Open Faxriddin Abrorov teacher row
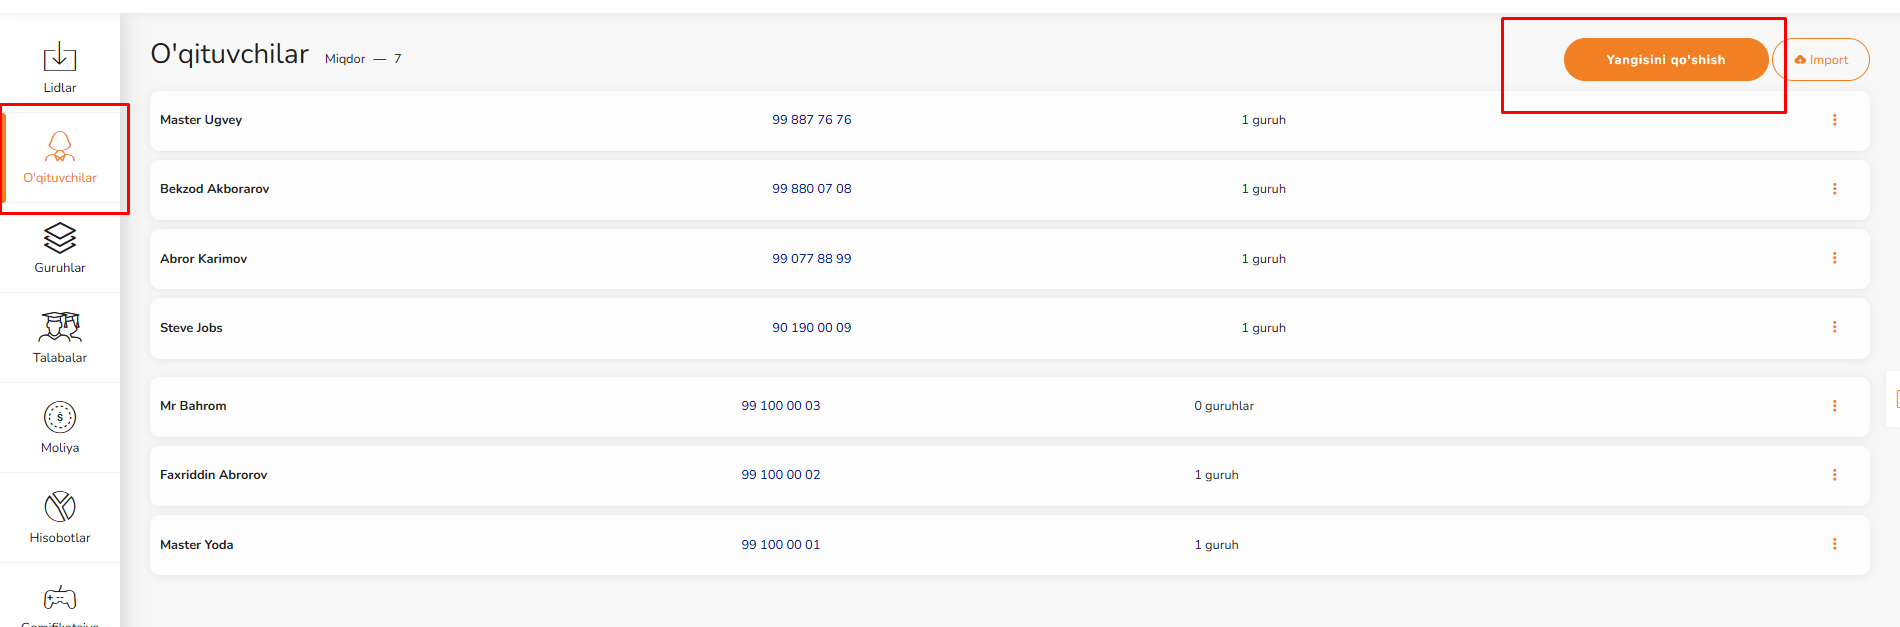Image resolution: width=1900 pixels, height=627 pixels. pyautogui.click(x=214, y=475)
